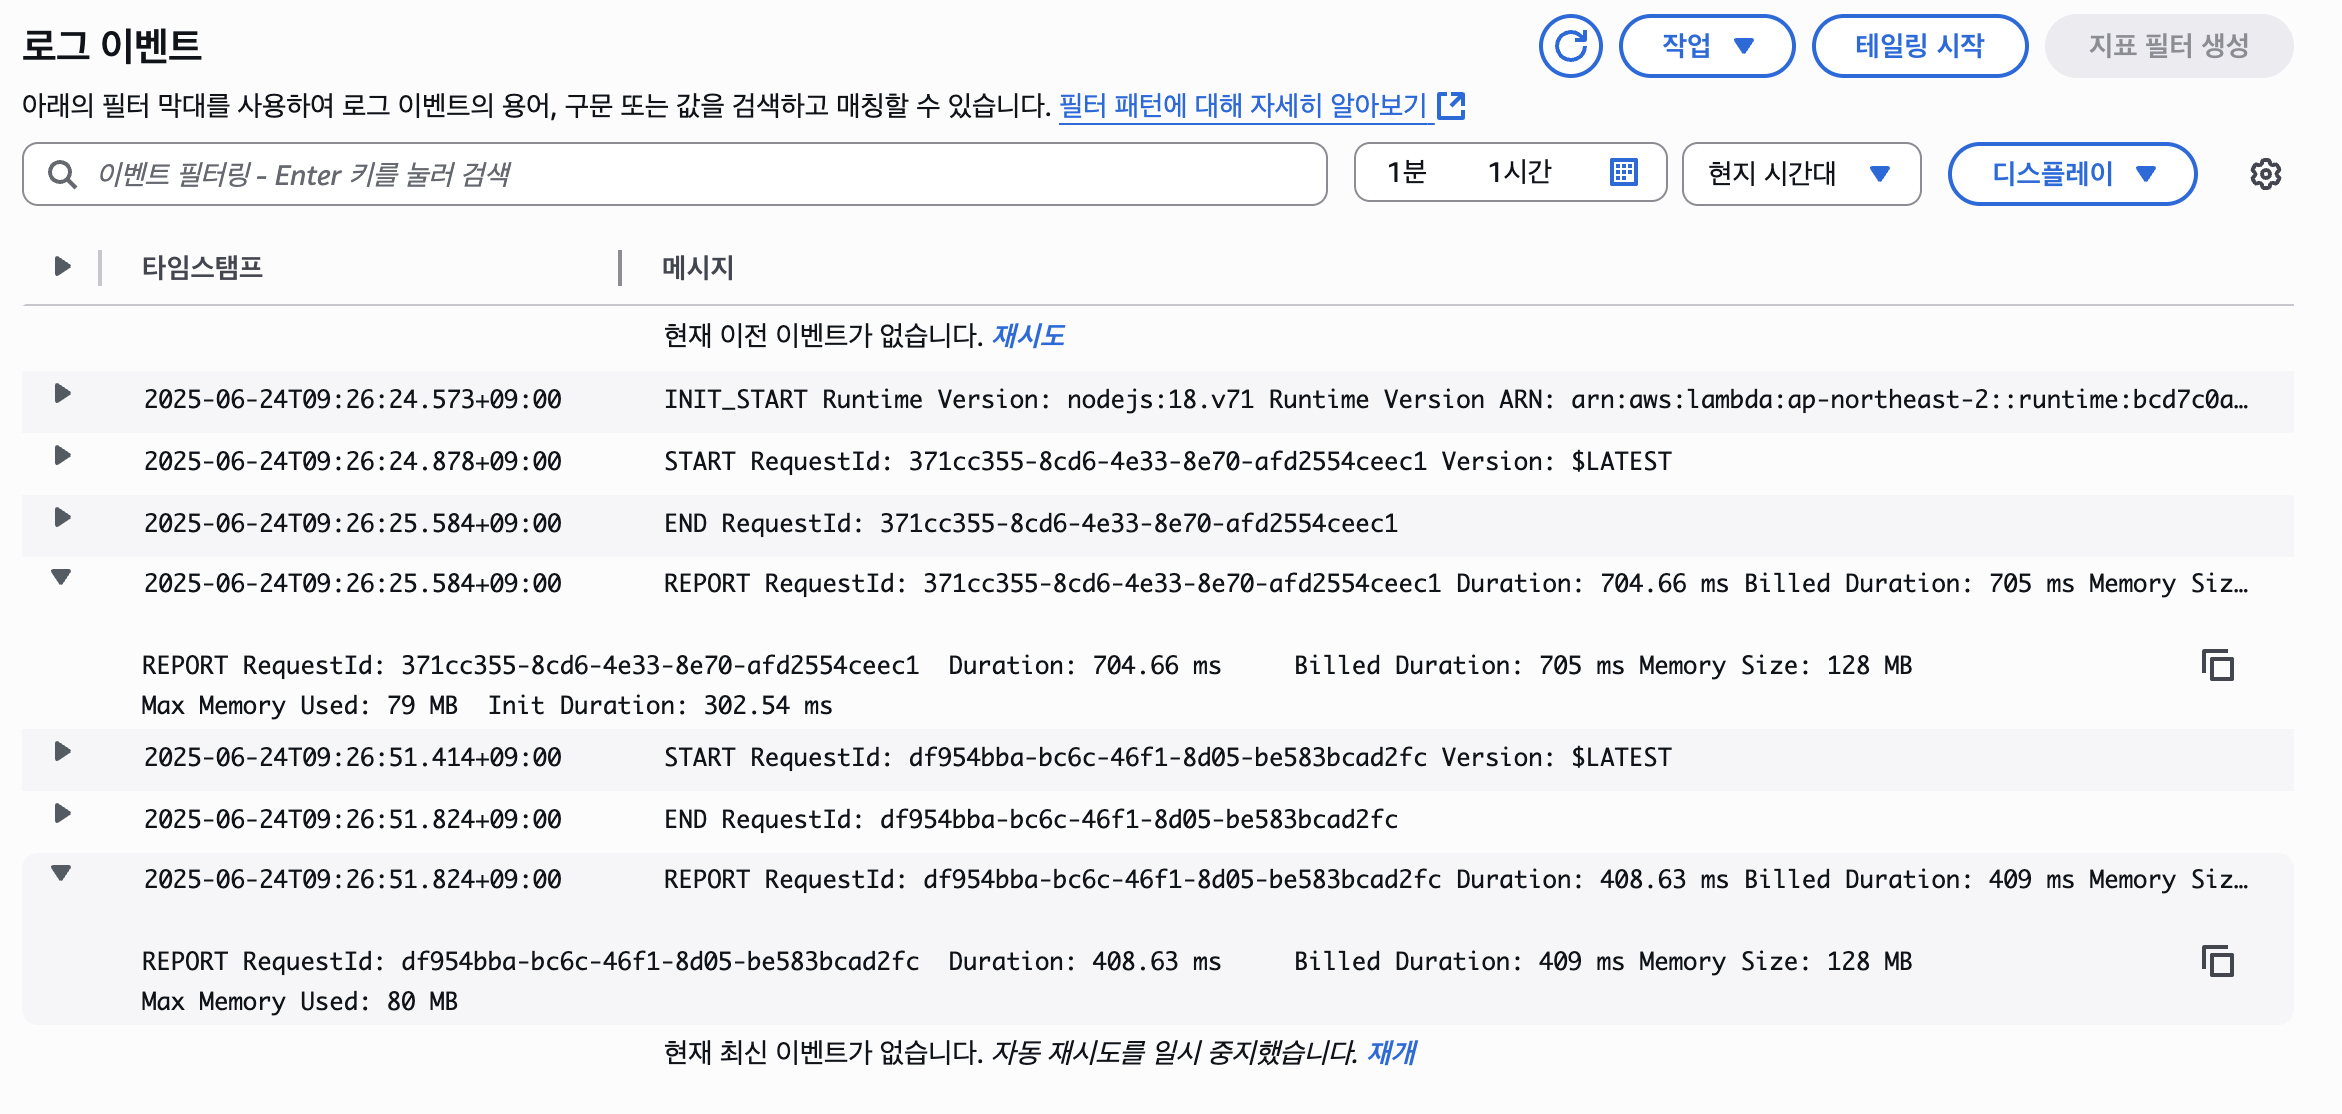Image resolution: width=2342 pixels, height=1114 pixels.
Task: Collapse the 09:26:51.824 REPORT row
Action: pyautogui.click(x=61, y=873)
